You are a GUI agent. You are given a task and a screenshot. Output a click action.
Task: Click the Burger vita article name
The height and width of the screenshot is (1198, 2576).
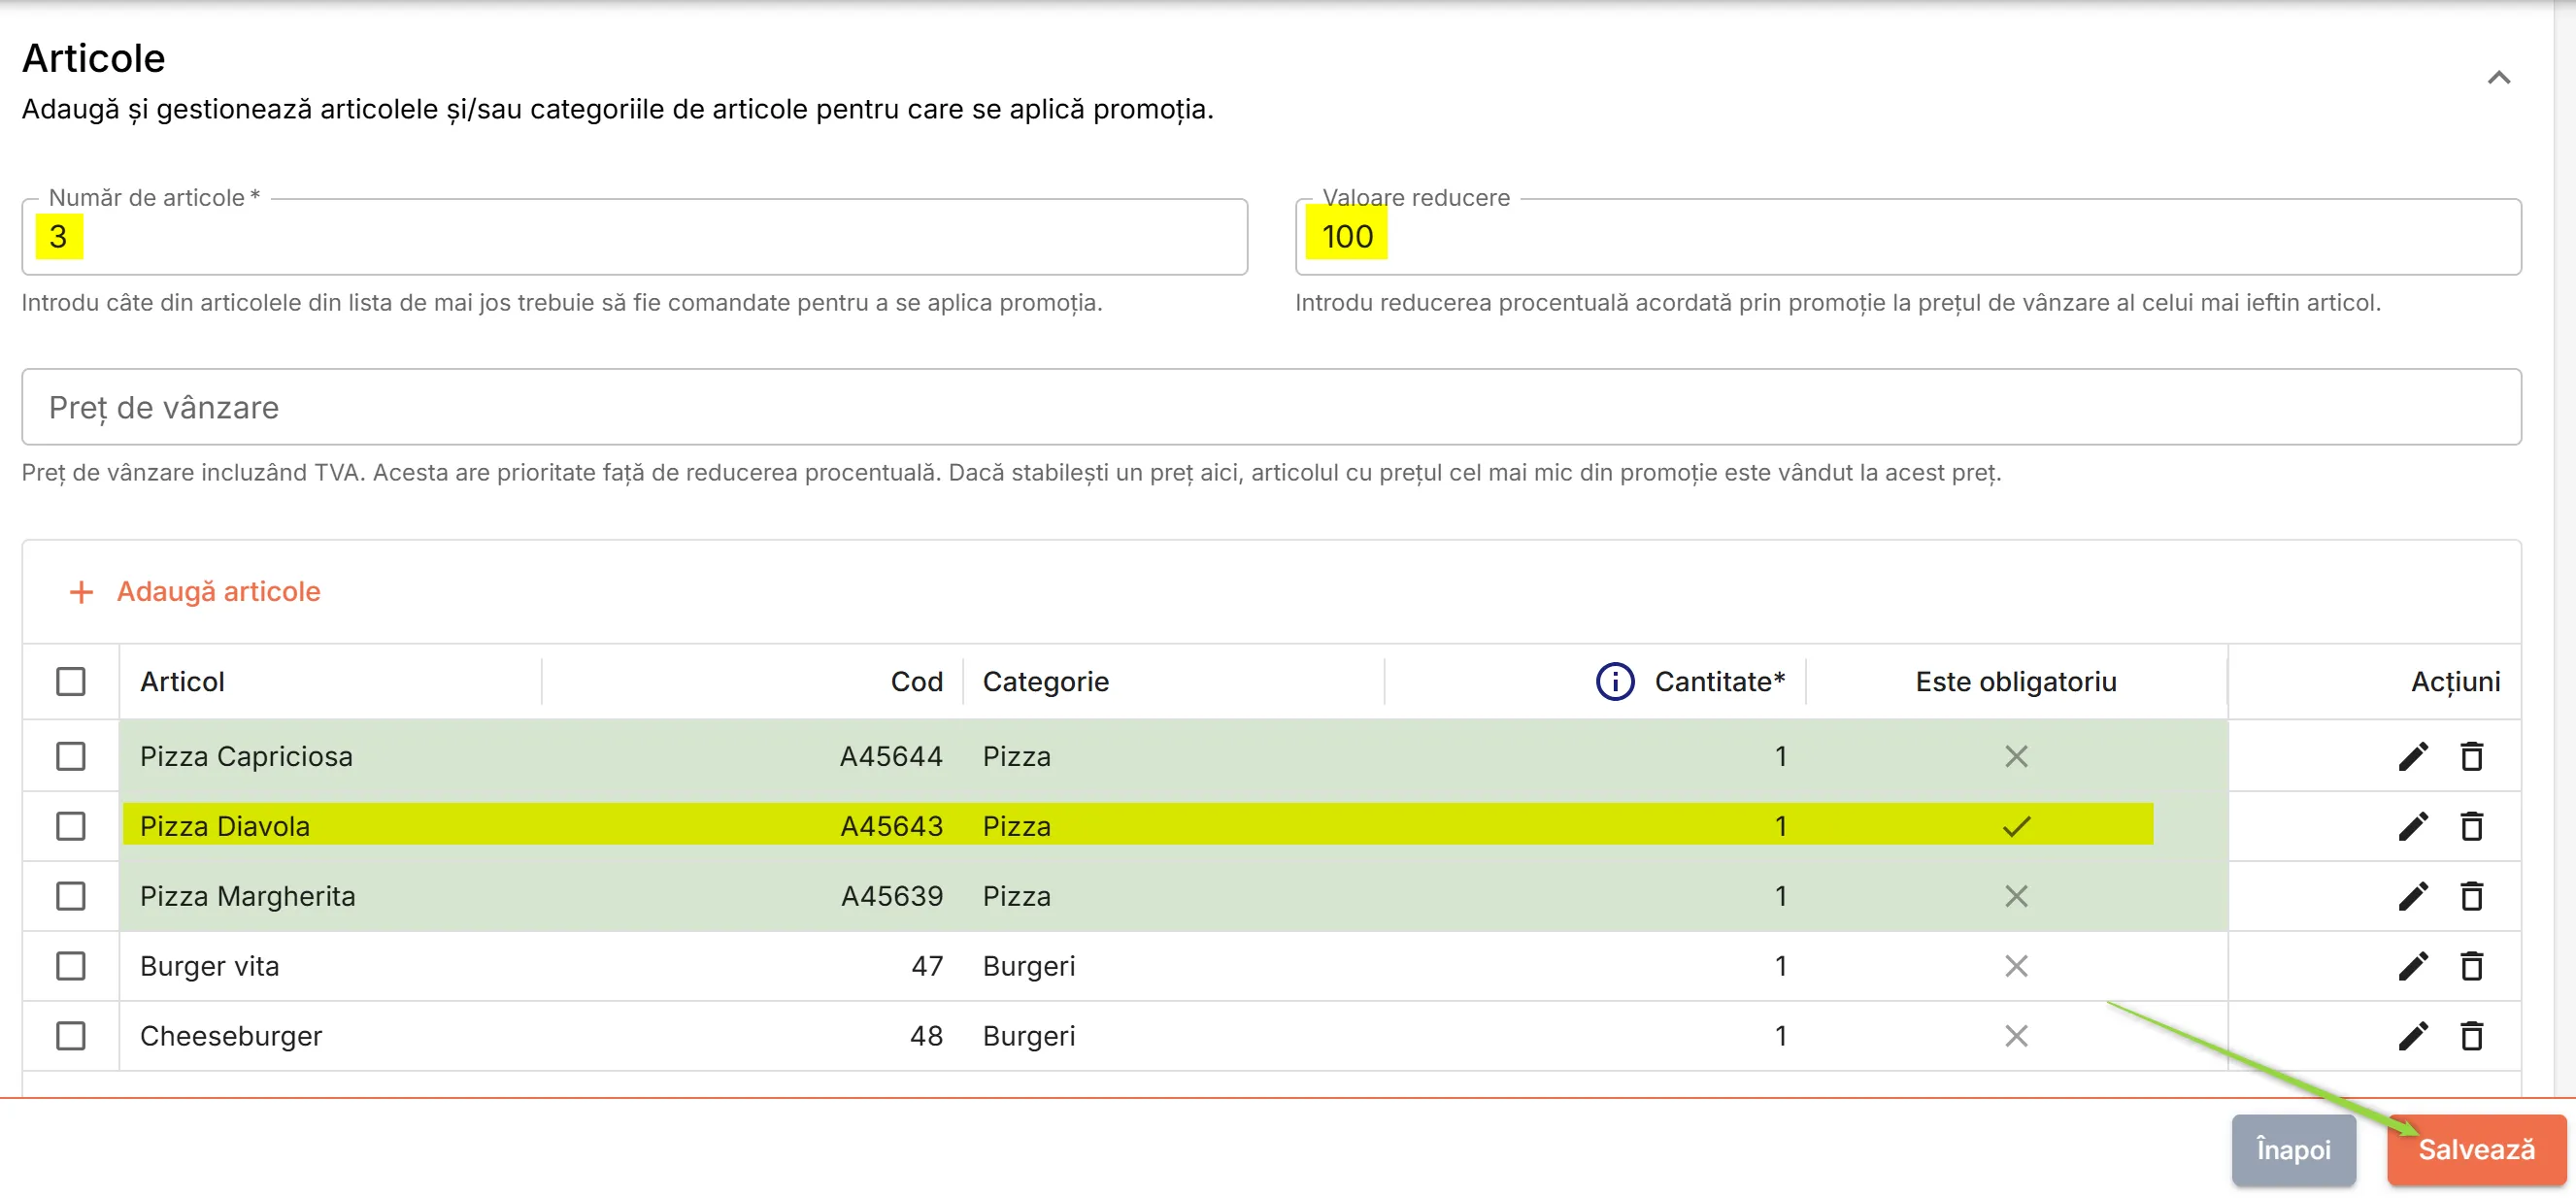(209, 967)
